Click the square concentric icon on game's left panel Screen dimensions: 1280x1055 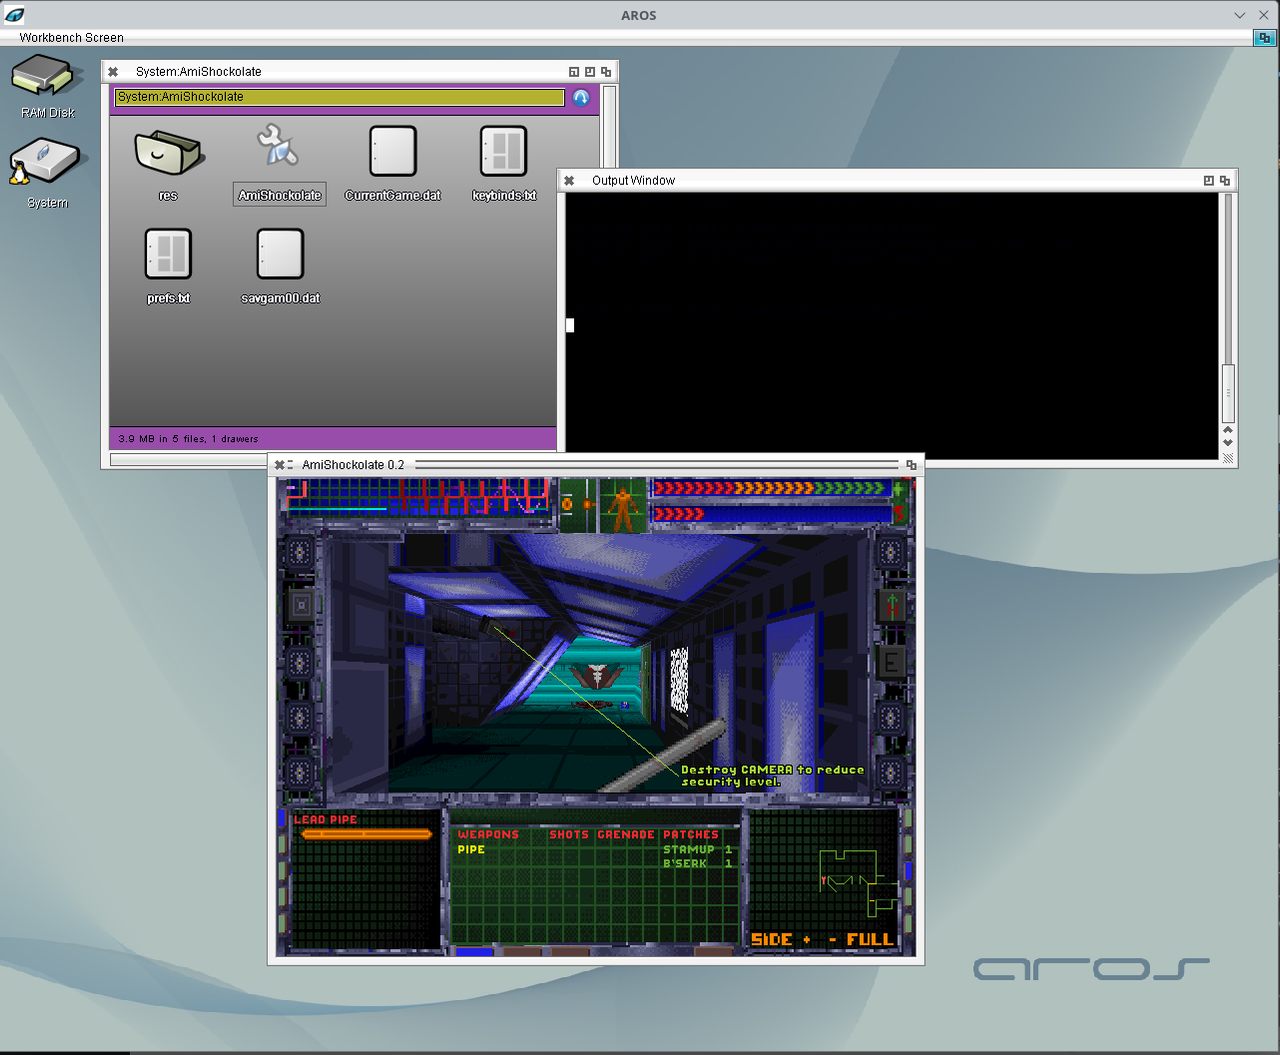(x=301, y=605)
